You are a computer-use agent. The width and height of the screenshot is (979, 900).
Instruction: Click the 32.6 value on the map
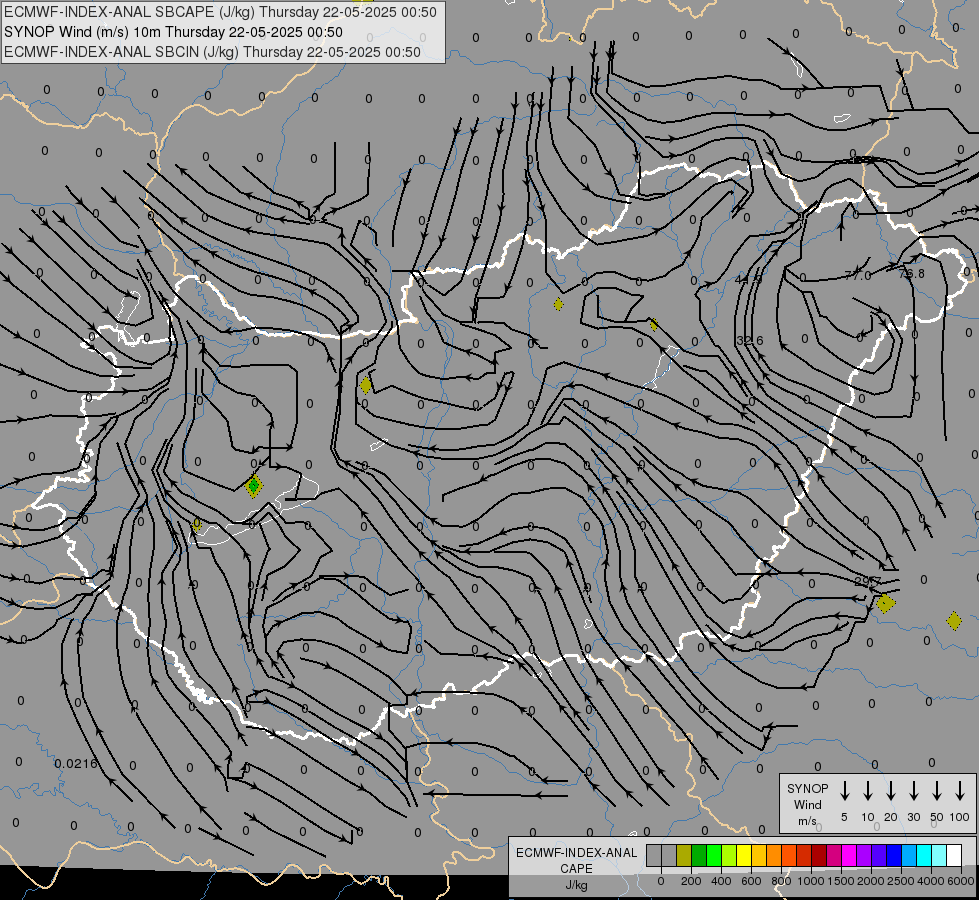point(750,340)
